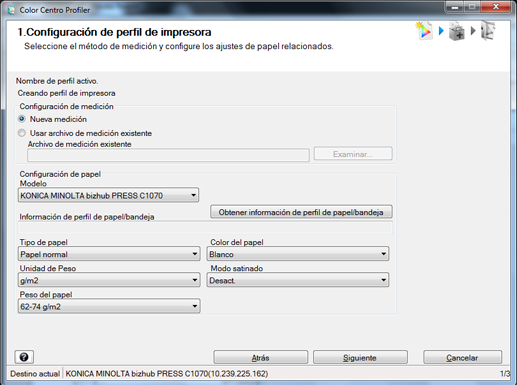Image resolution: width=517 pixels, height=385 pixels.
Task: Open the Peso del papel dropdown
Action: 109,306
